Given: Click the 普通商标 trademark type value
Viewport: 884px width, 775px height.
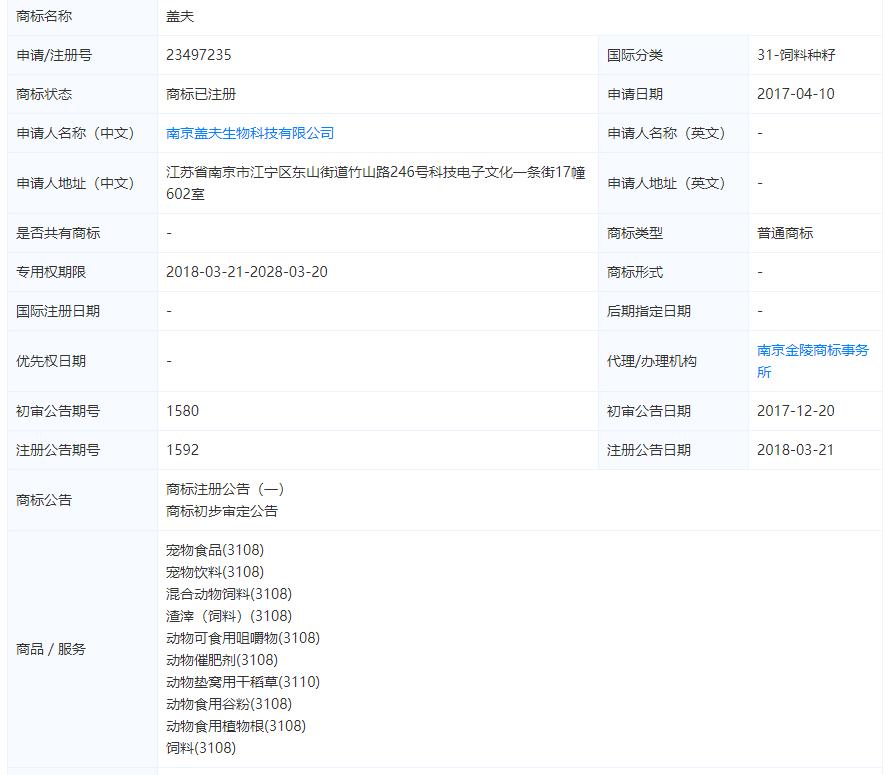Looking at the screenshot, I should pyautogui.click(x=786, y=233).
